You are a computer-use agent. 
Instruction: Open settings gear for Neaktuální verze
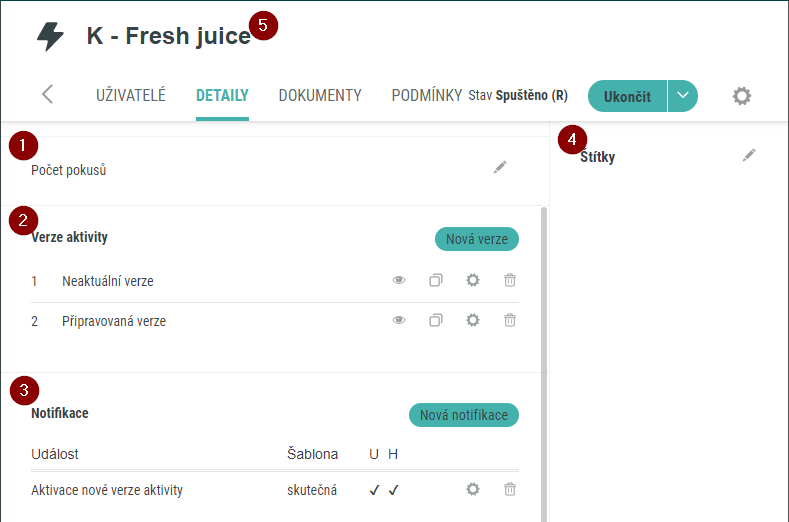tap(472, 280)
